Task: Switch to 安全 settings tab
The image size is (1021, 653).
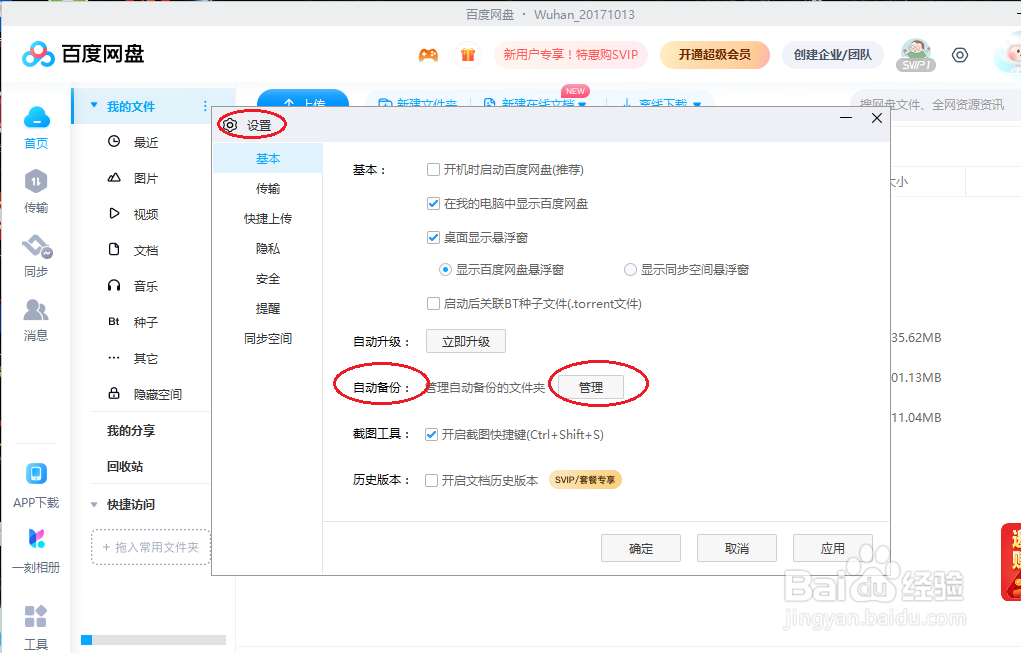Action: tap(268, 279)
